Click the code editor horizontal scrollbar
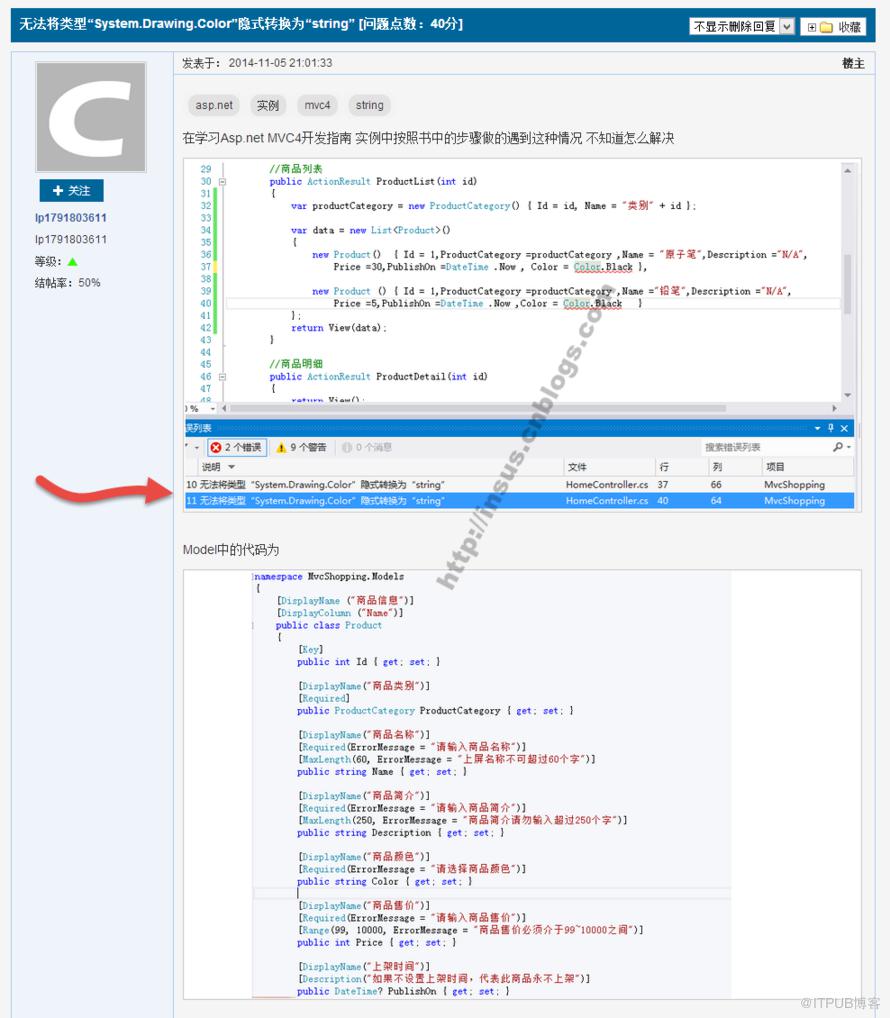Viewport: 890px width, 1018px height. pos(477,408)
